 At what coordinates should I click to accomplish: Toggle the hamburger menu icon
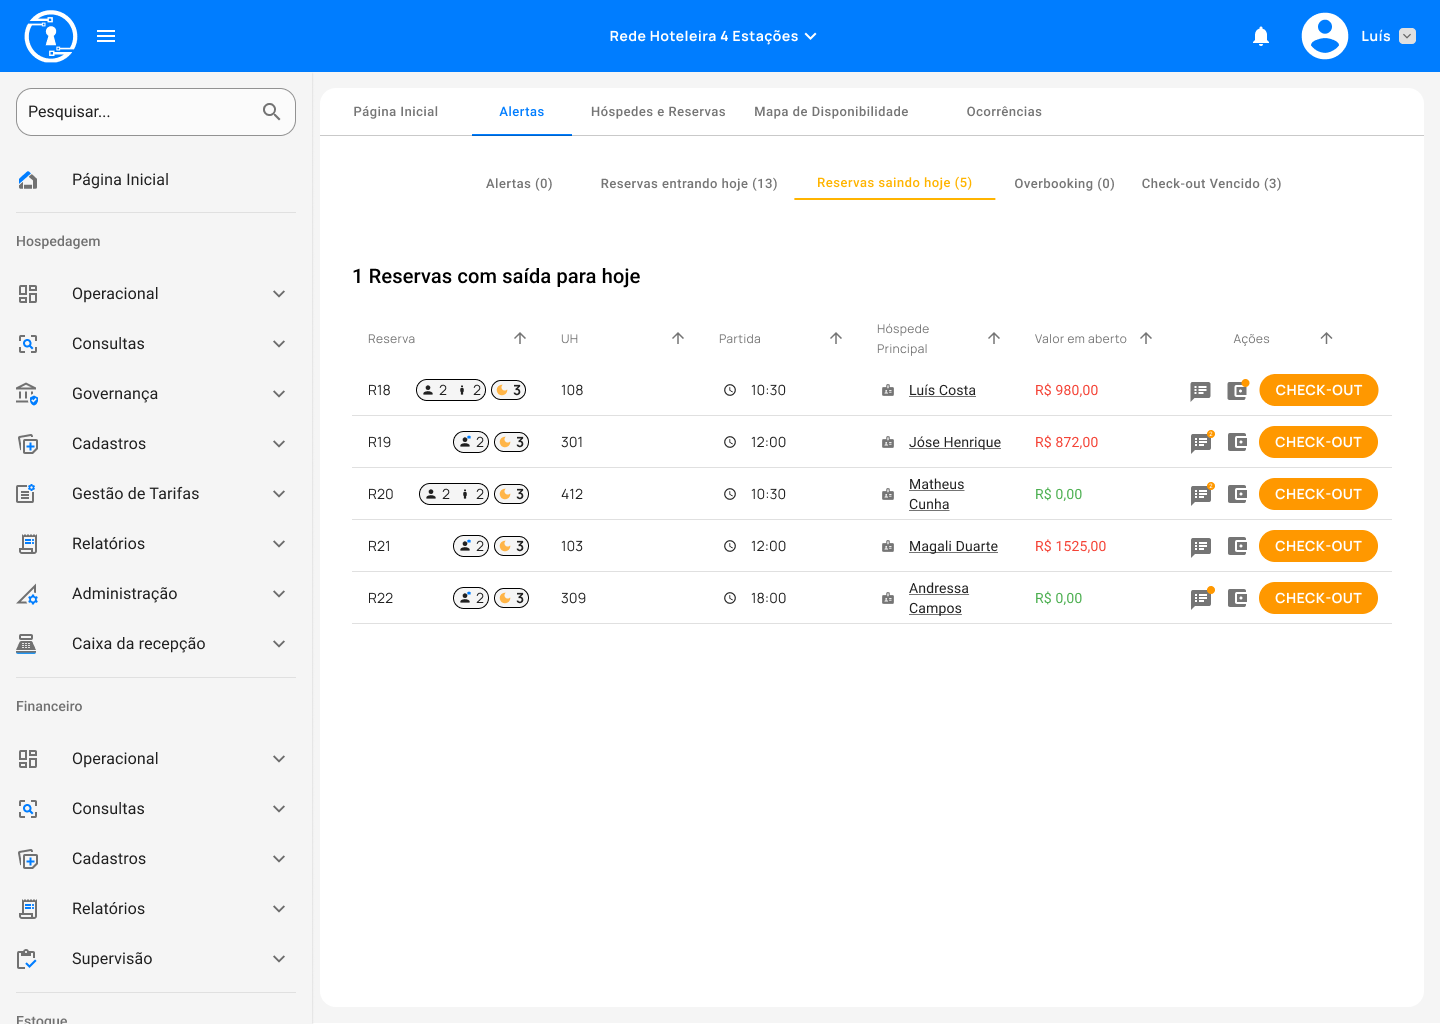[106, 36]
